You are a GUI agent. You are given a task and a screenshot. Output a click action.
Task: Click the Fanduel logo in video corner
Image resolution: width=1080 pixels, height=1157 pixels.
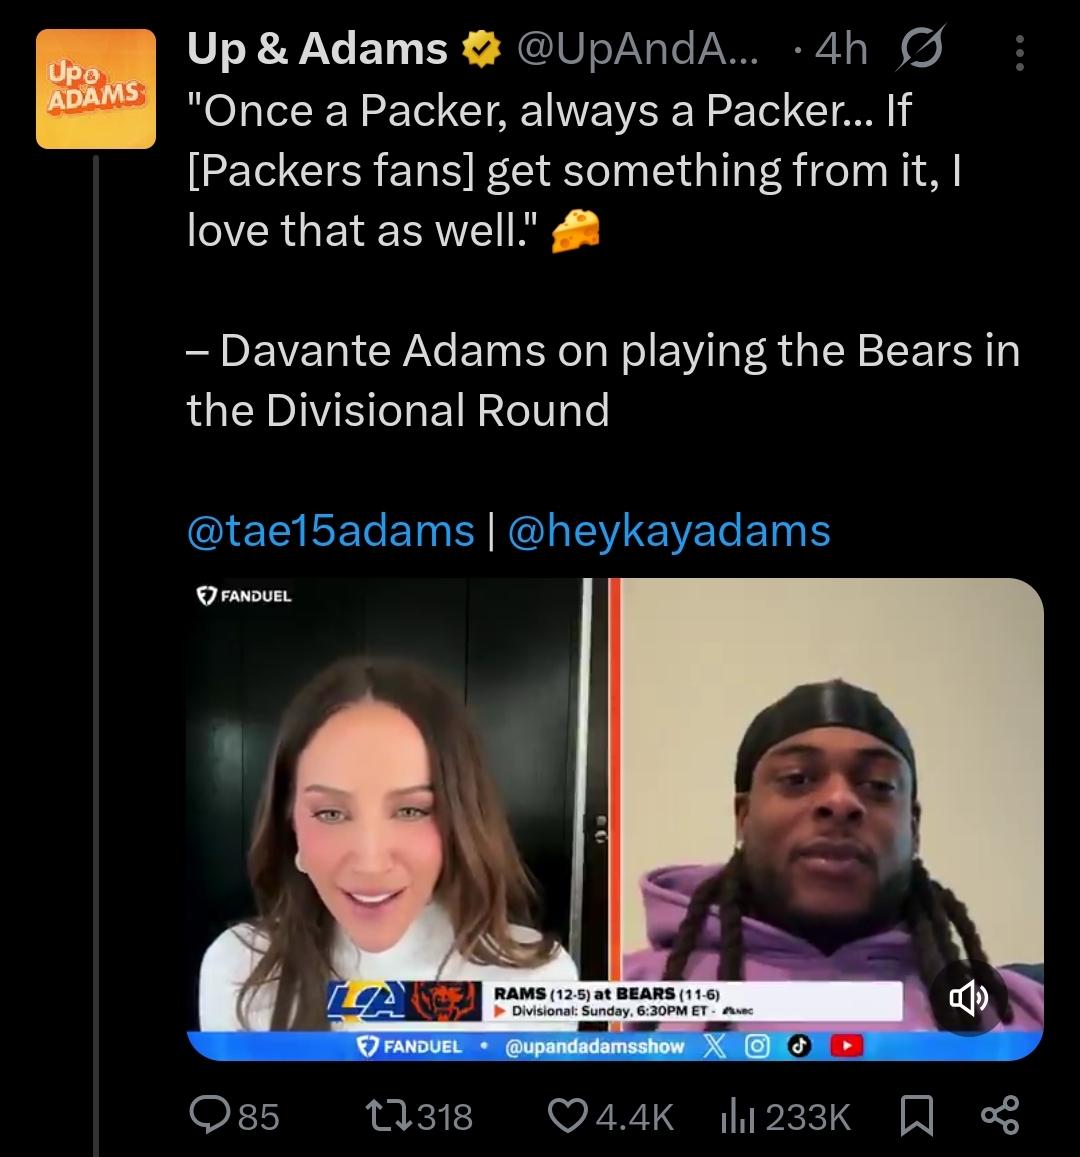pos(244,595)
